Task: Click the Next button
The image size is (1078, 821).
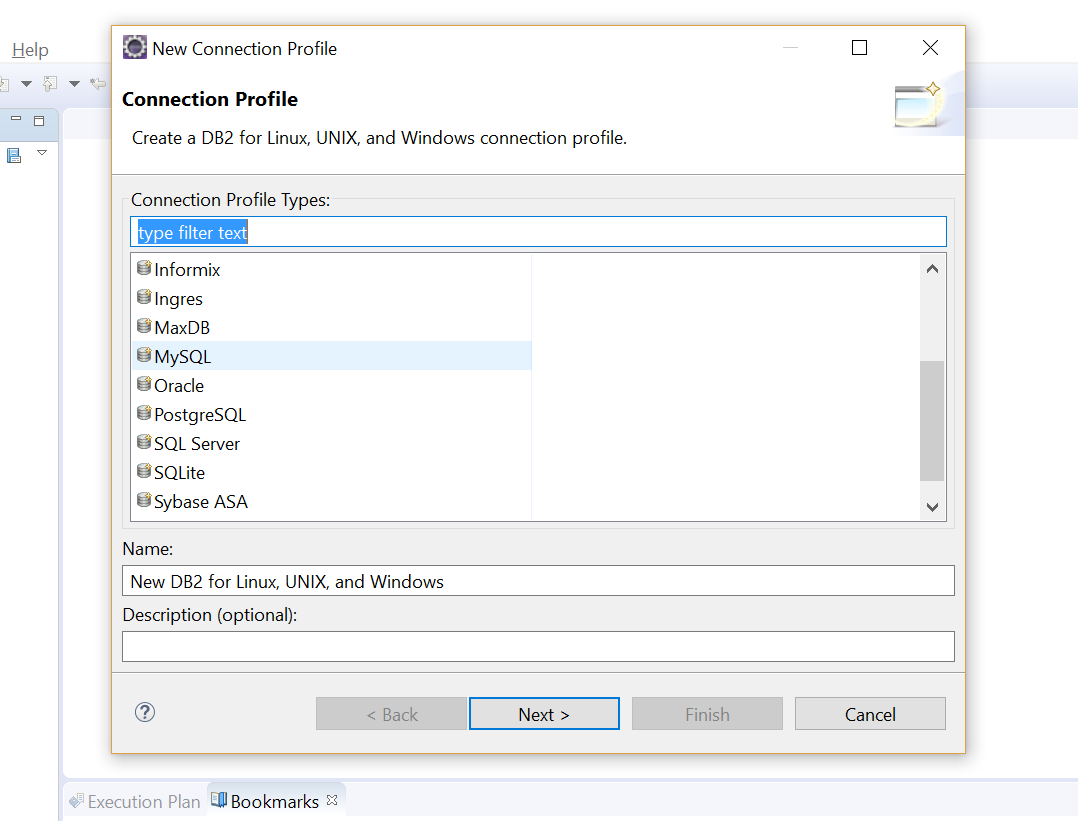Action: coord(544,714)
